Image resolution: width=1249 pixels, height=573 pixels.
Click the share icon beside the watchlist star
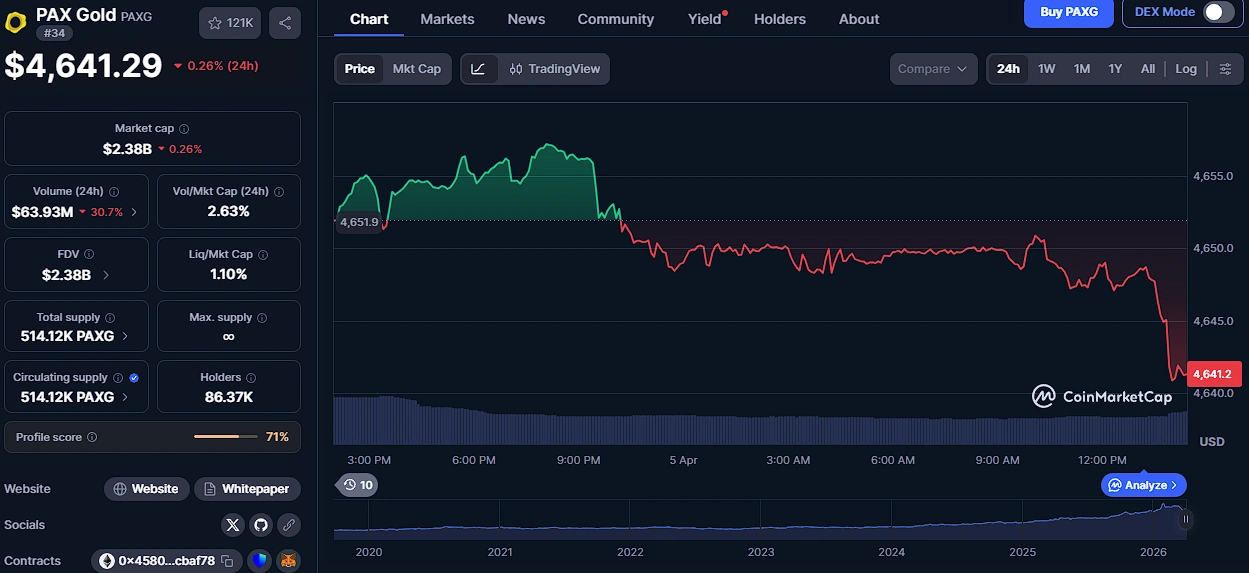point(285,23)
